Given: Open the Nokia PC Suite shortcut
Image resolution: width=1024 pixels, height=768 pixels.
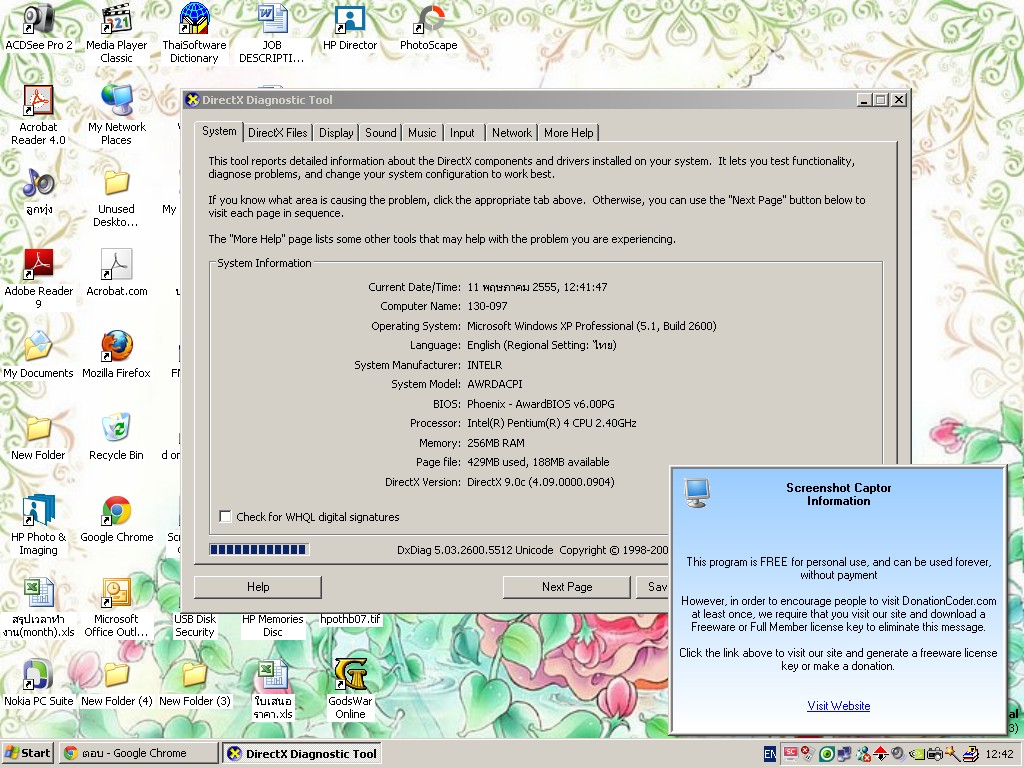Looking at the screenshot, I should pos(39,684).
